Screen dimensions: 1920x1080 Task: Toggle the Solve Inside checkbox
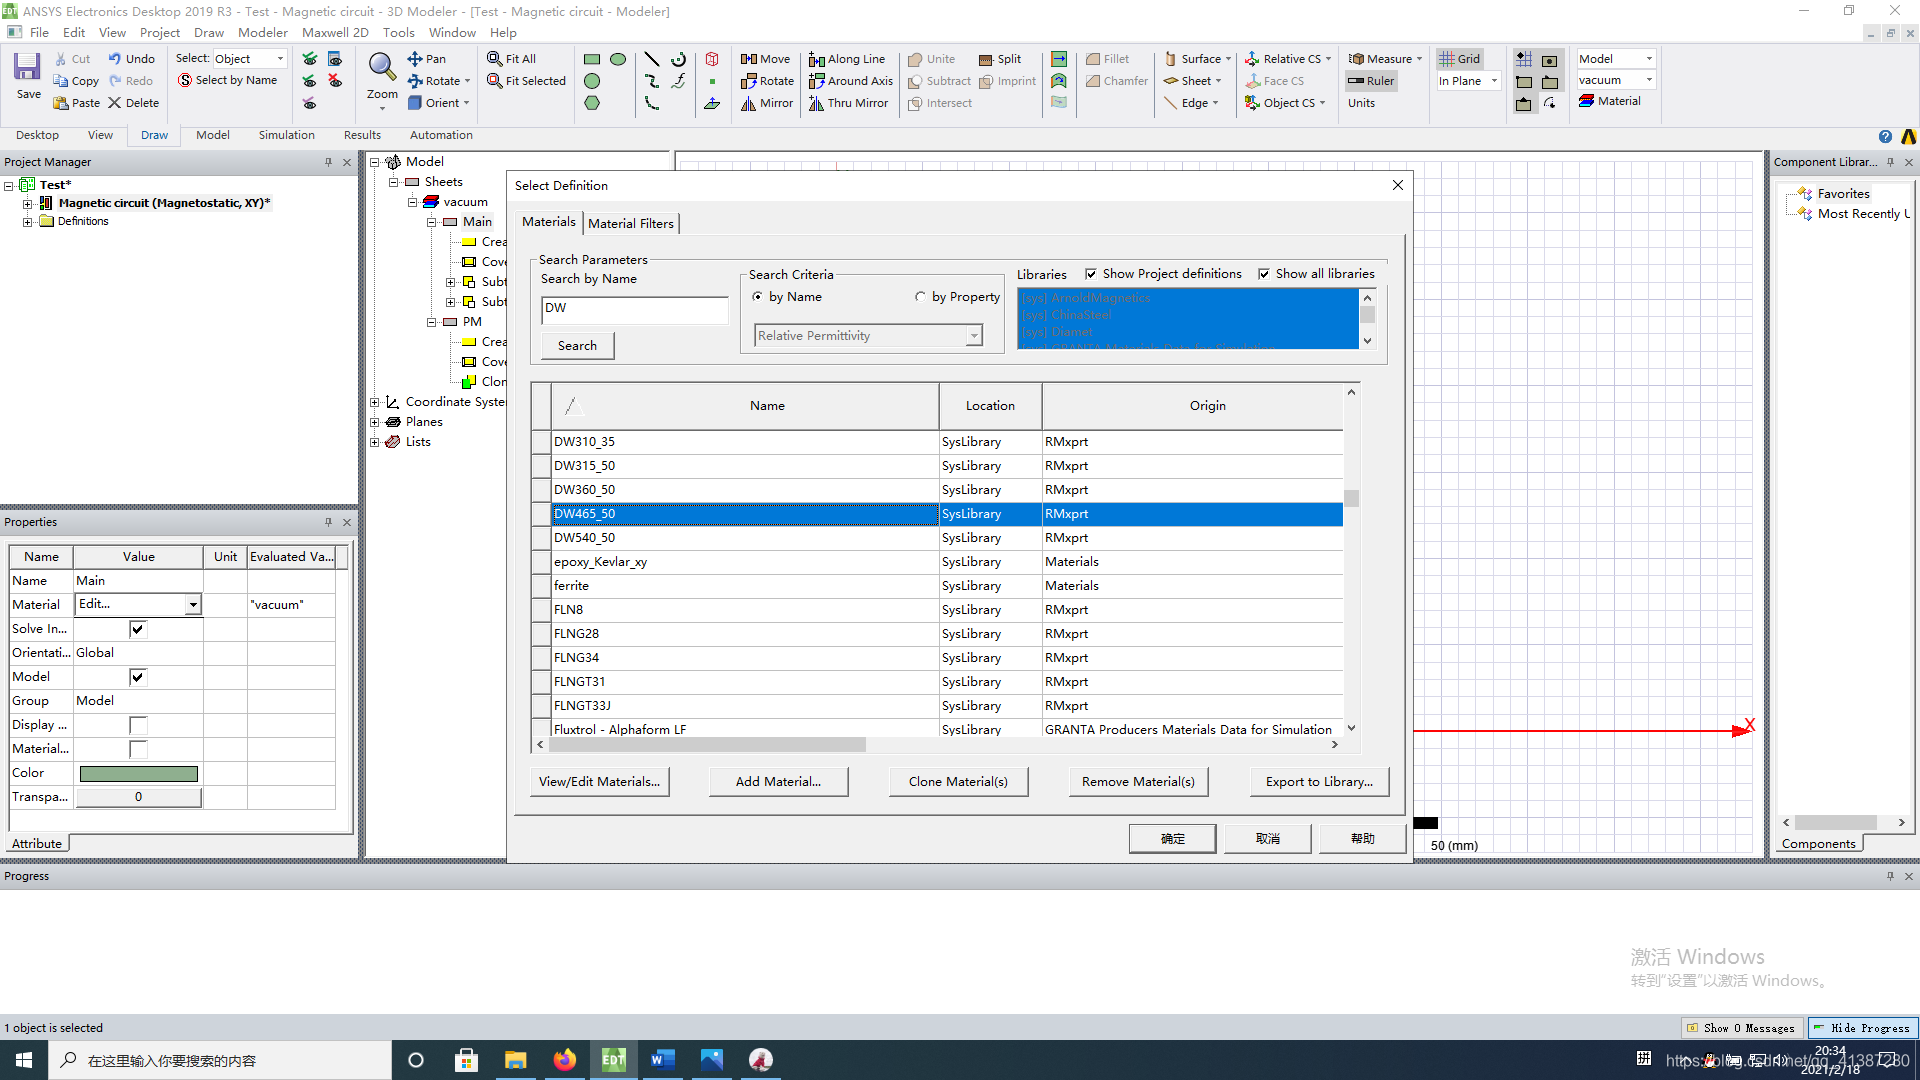pyautogui.click(x=138, y=629)
